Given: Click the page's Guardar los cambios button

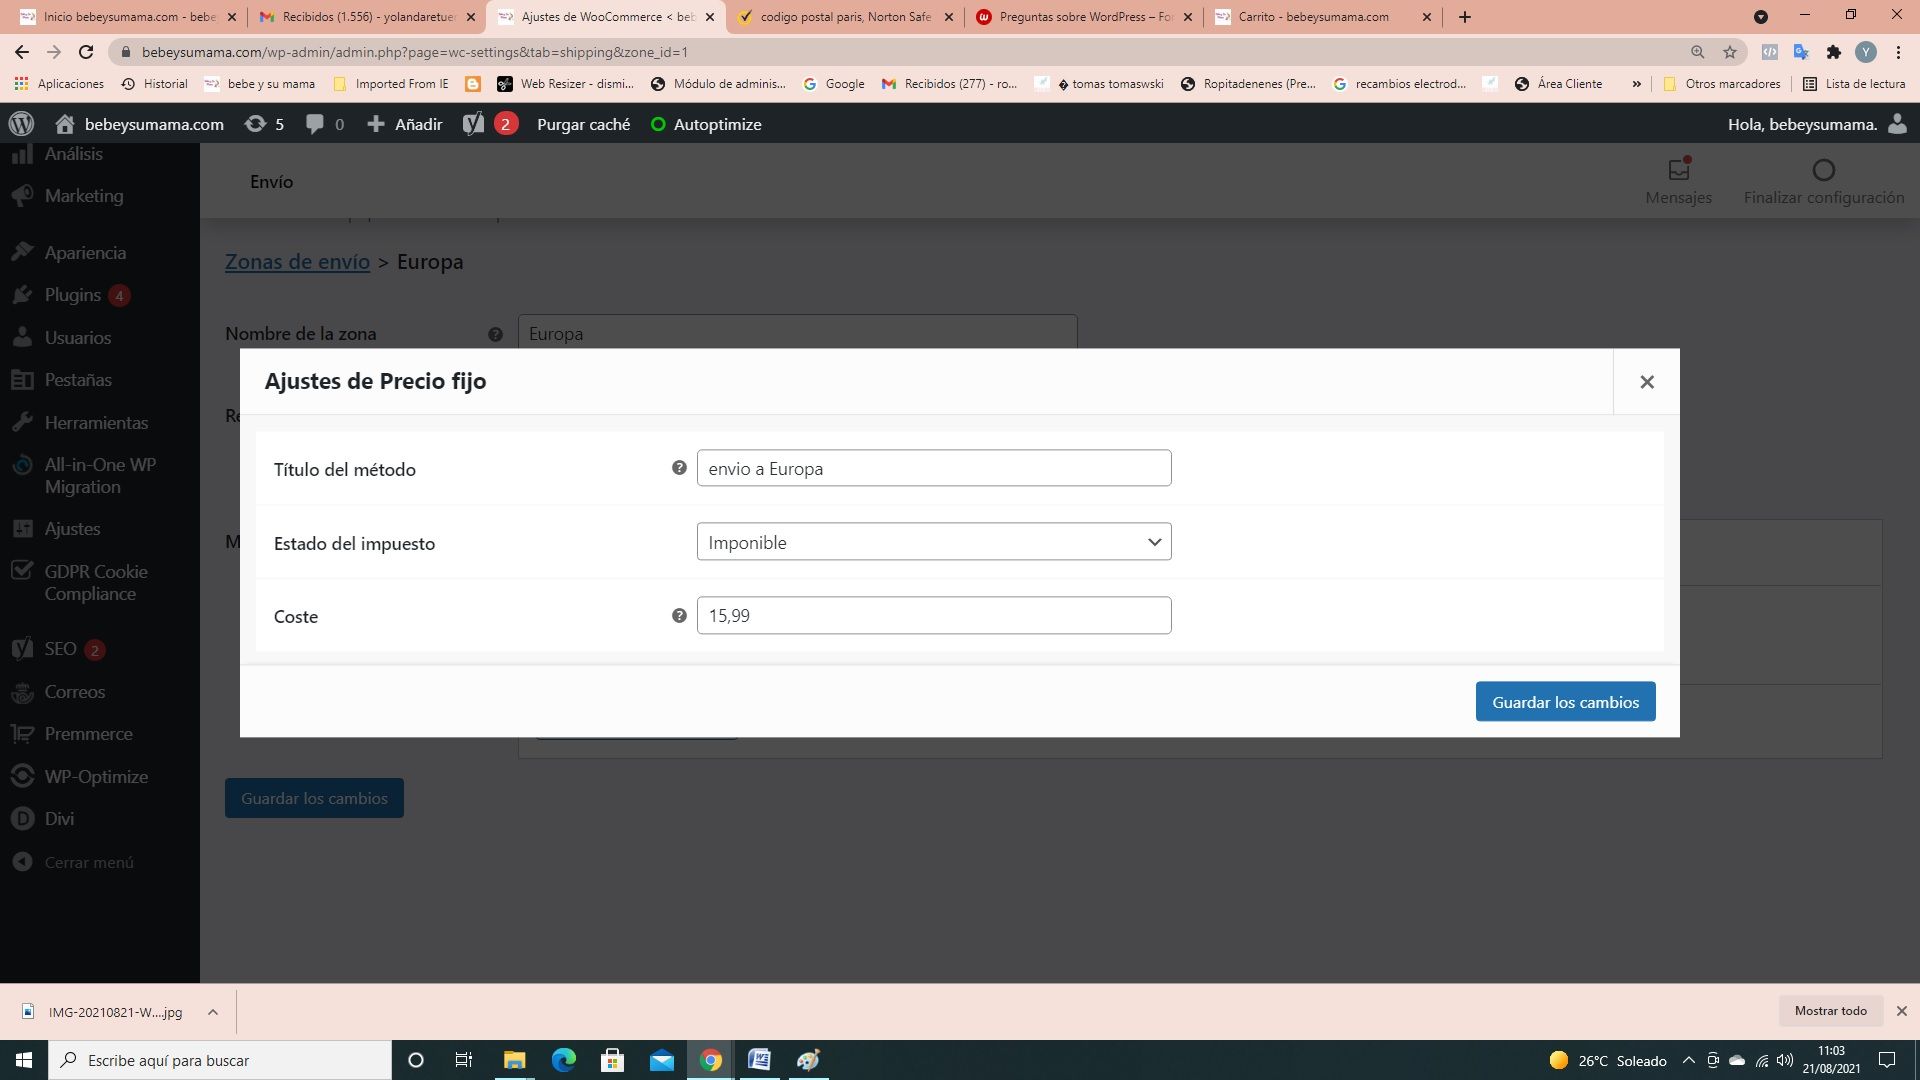Looking at the screenshot, I should point(314,798).
